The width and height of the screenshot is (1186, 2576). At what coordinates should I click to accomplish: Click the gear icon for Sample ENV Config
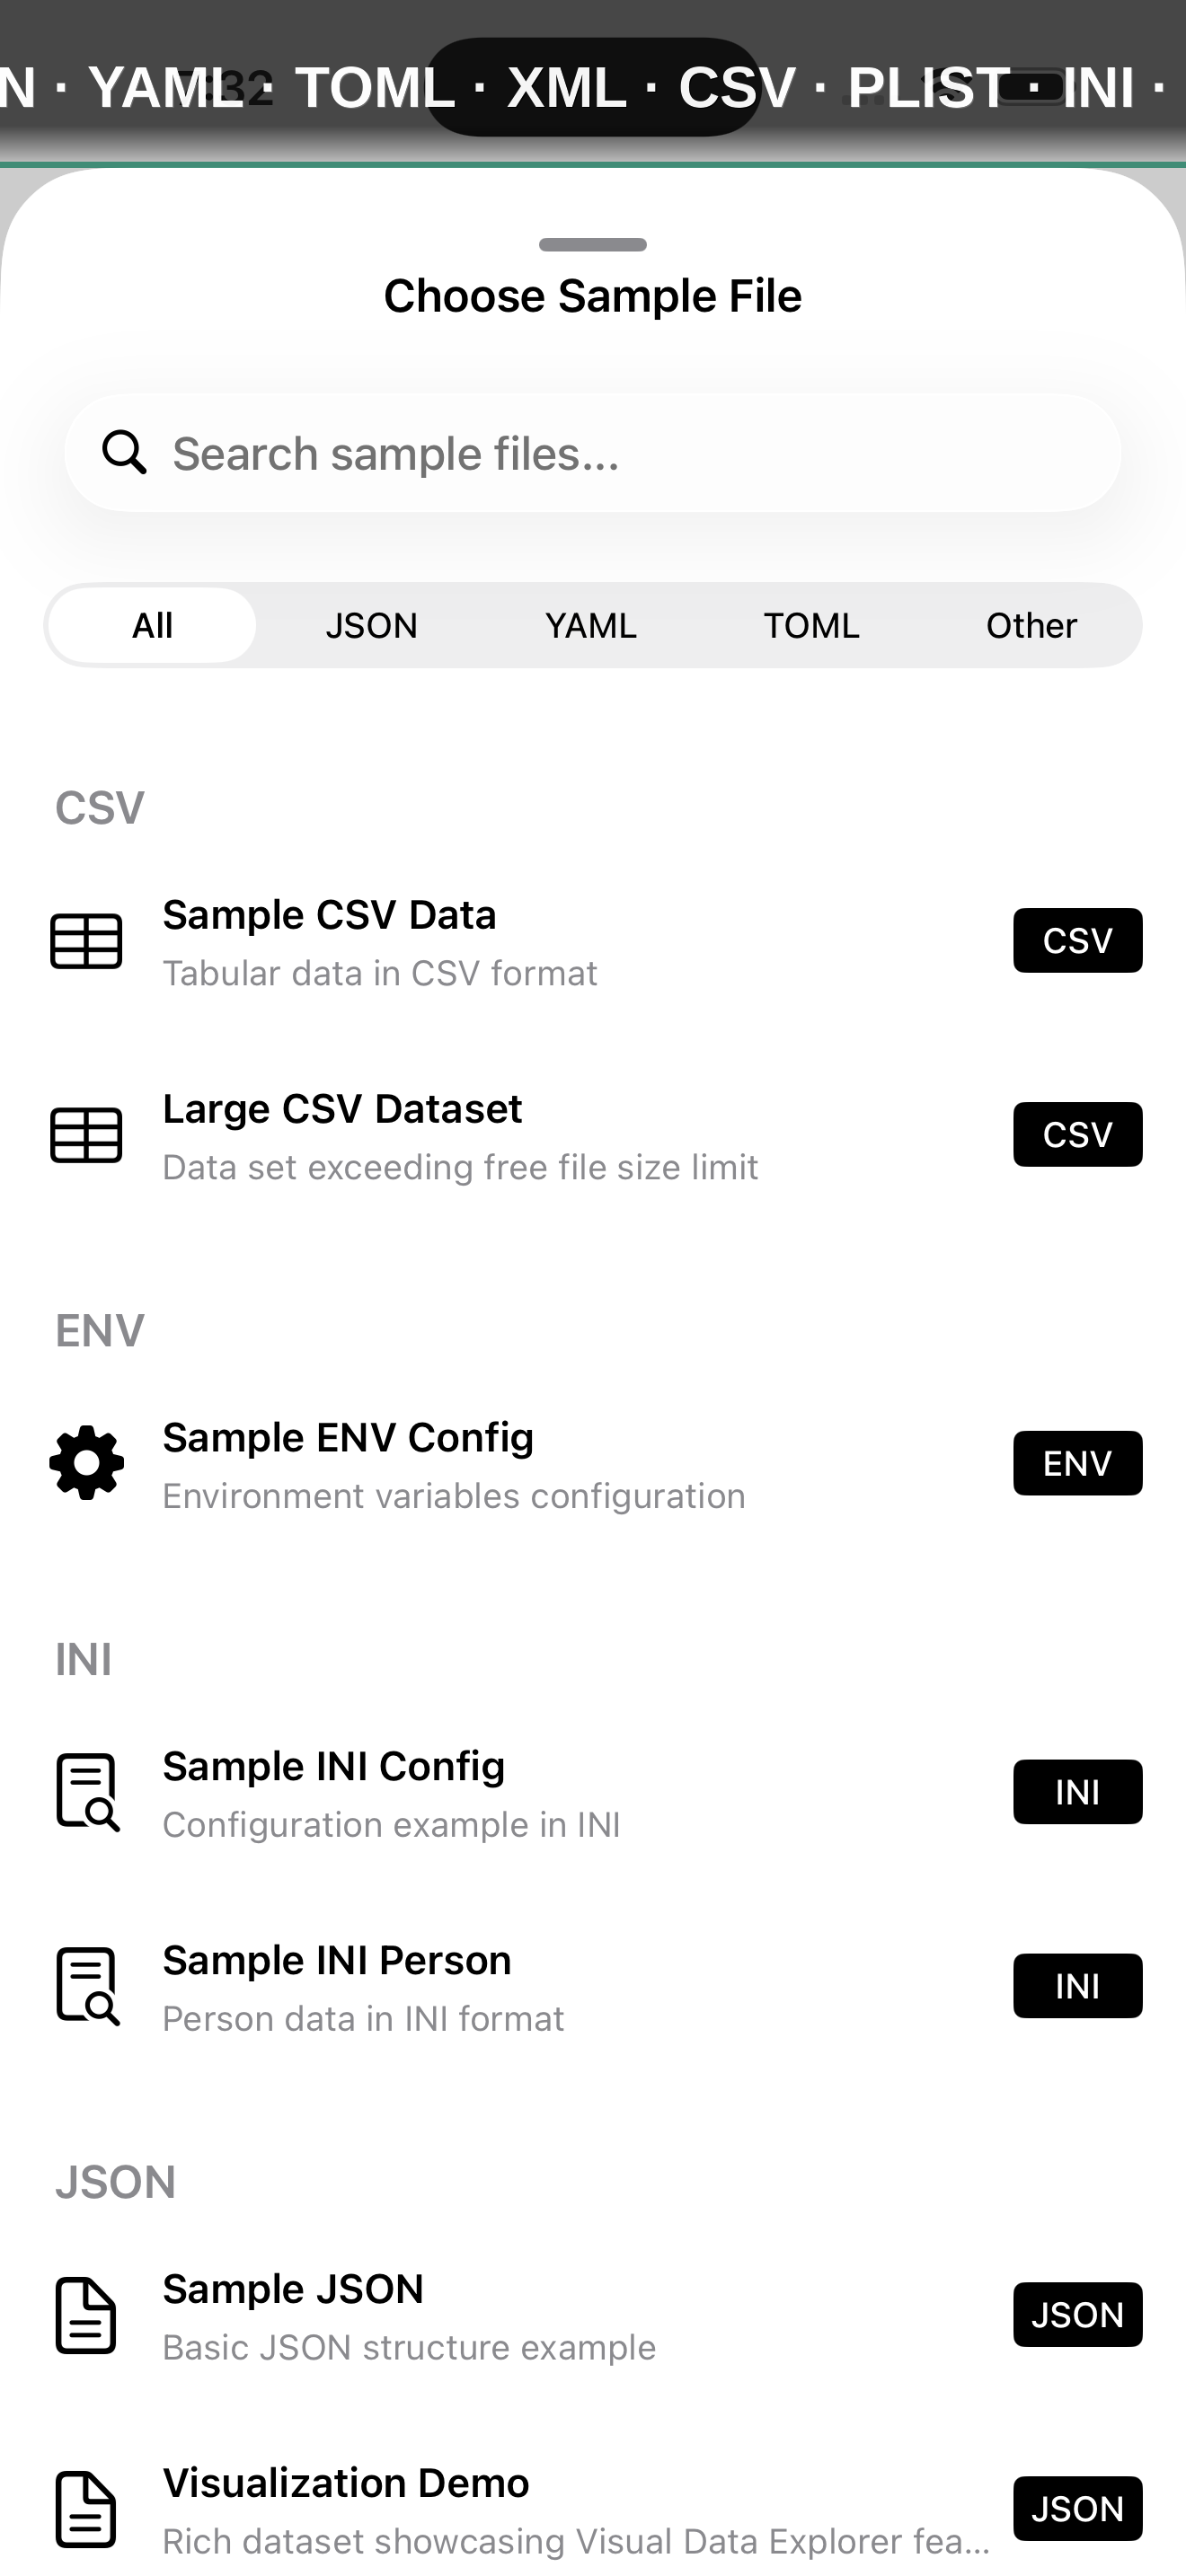click(87, 1463)
